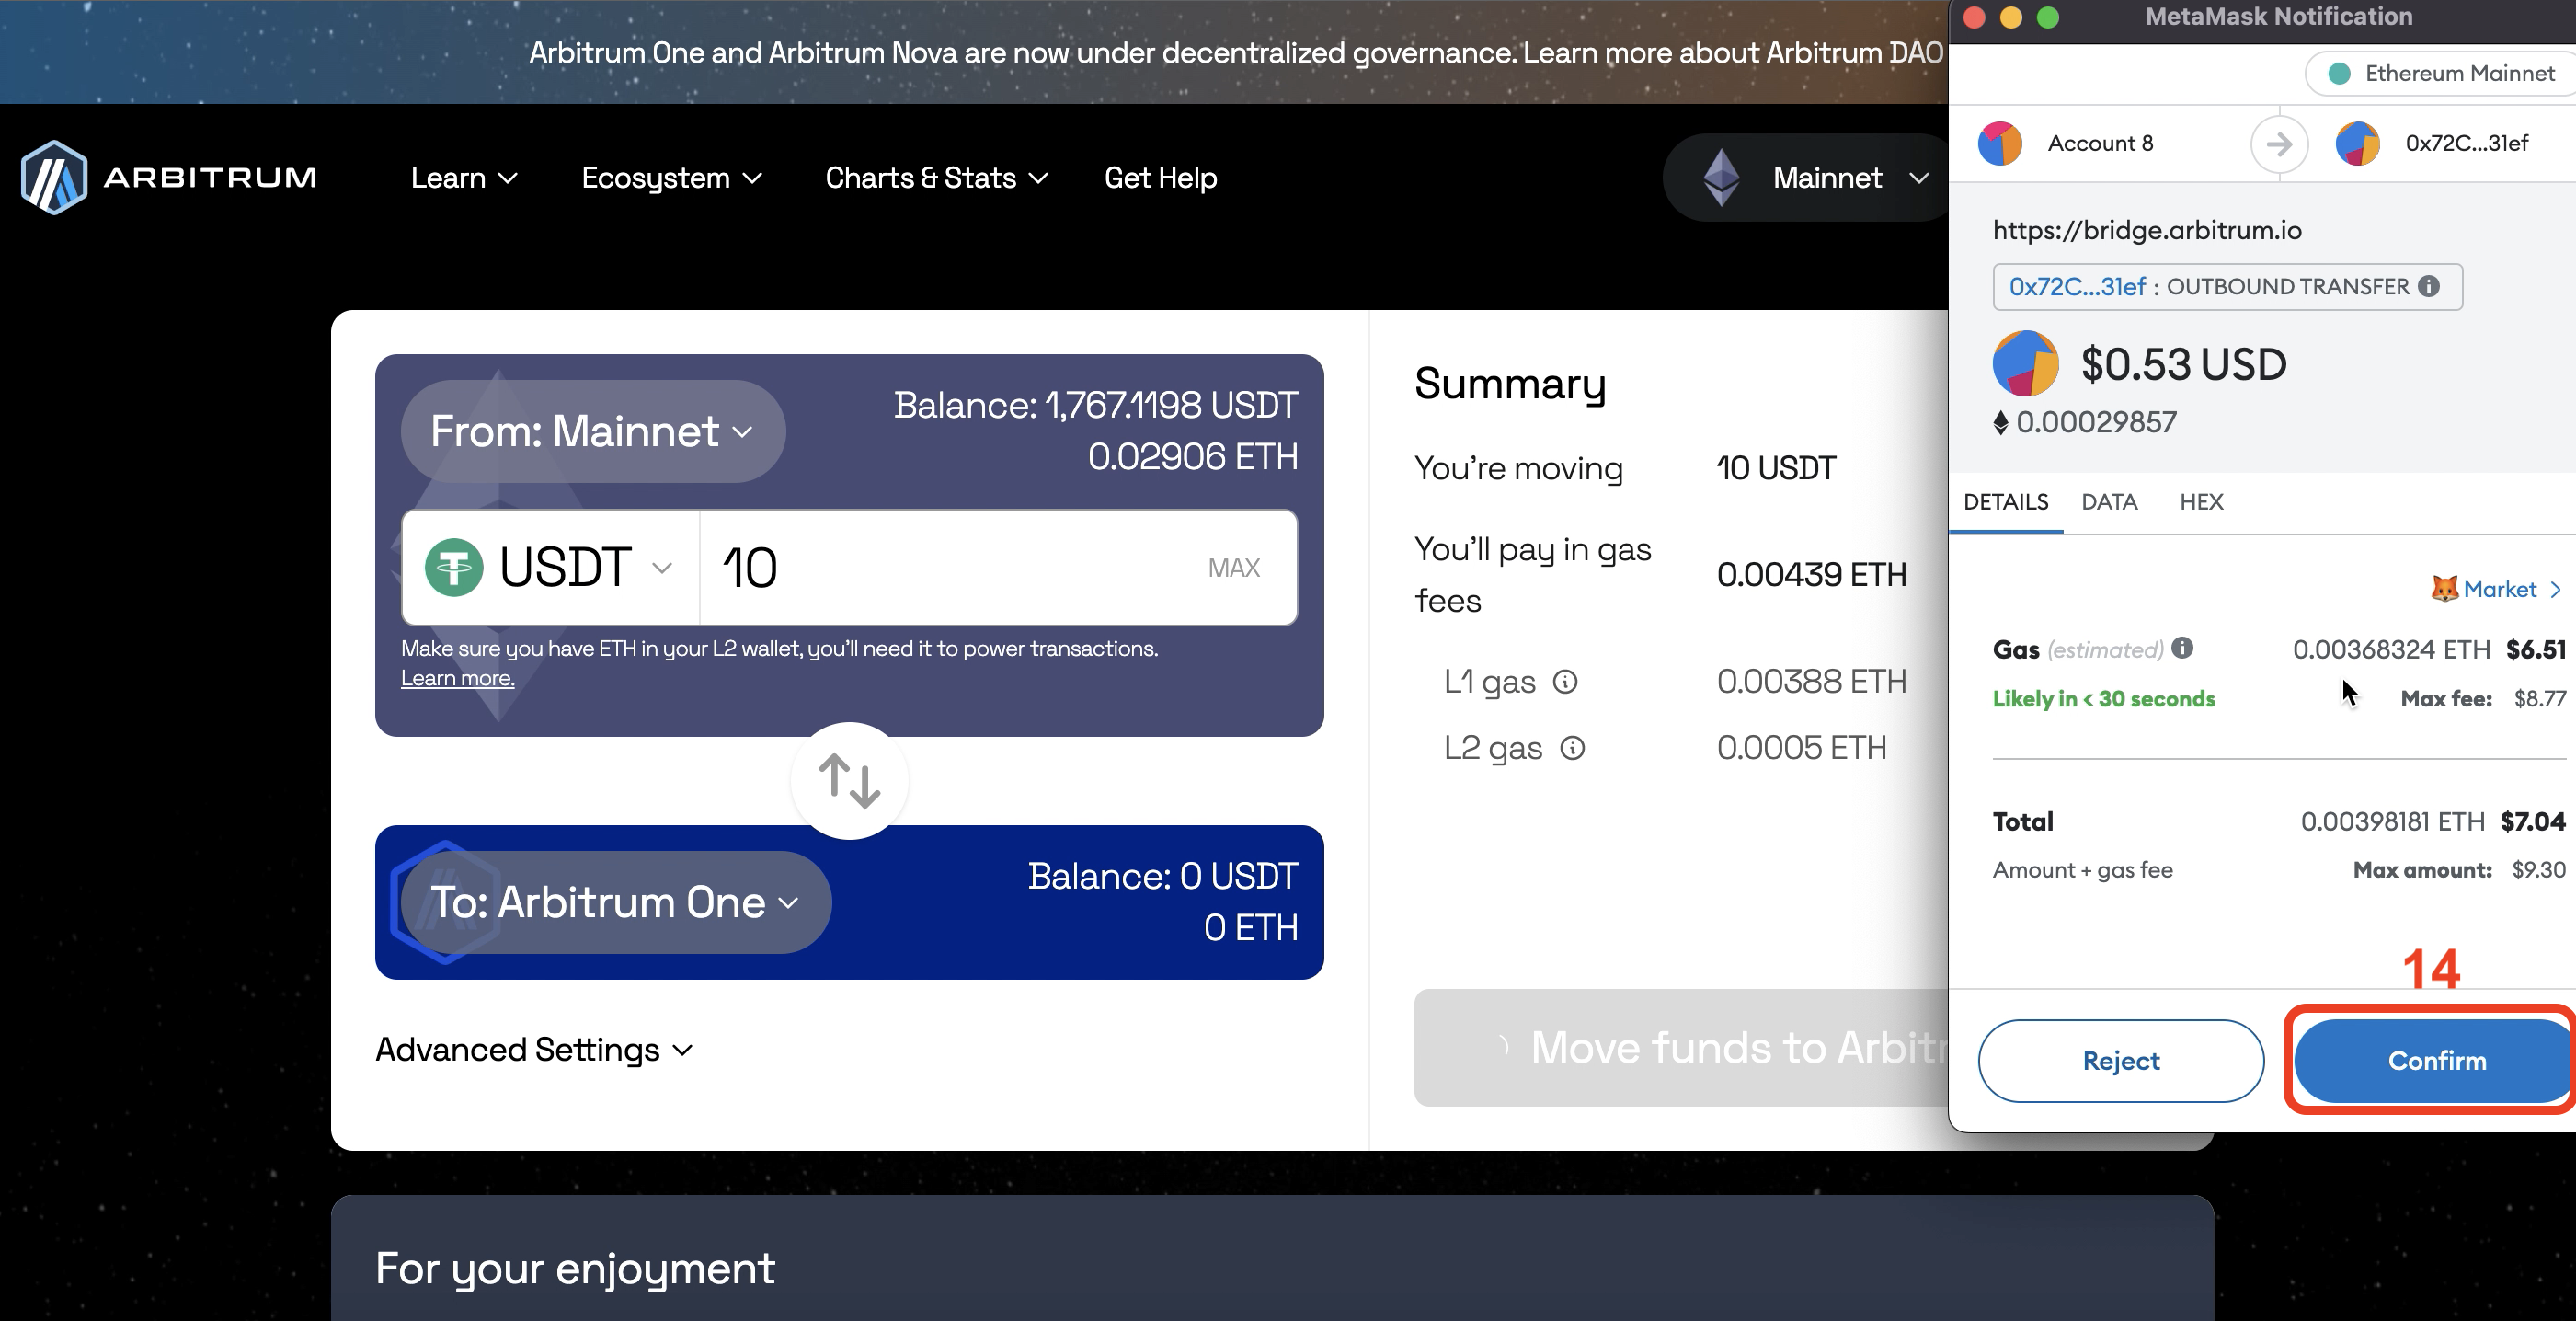Viewport: 2576px width, 1321px height.
Task: Click the L2 gas info icon
Action: click(x=1572, y=748)
